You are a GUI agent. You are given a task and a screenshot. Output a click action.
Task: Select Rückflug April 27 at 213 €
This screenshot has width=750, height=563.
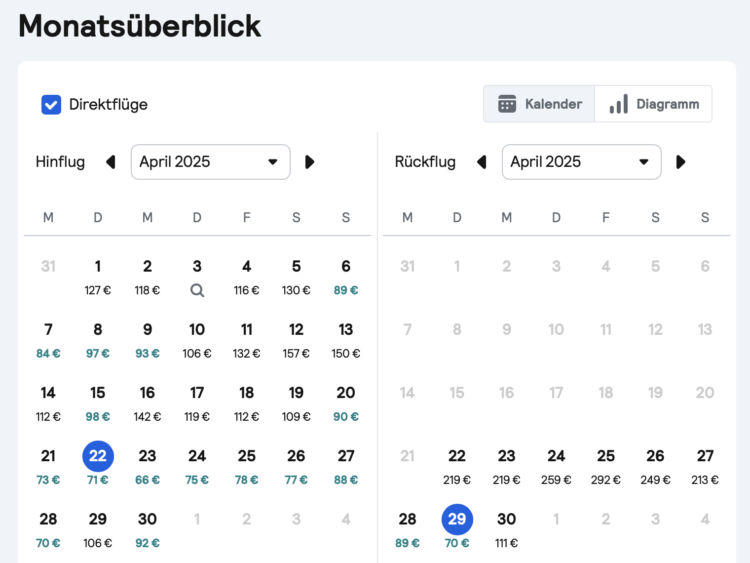[705, 467]
